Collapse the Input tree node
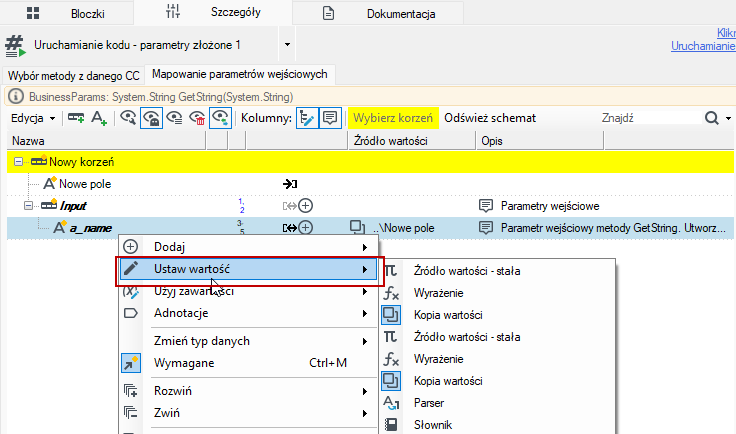The height and width of the screenshot is (434, 736). coord(29,206)
